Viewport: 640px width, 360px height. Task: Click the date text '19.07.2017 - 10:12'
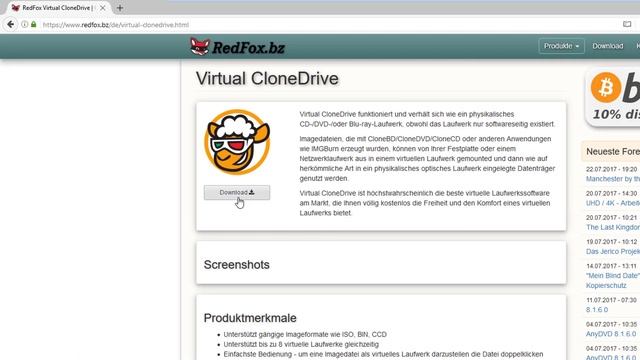[611, 242]
